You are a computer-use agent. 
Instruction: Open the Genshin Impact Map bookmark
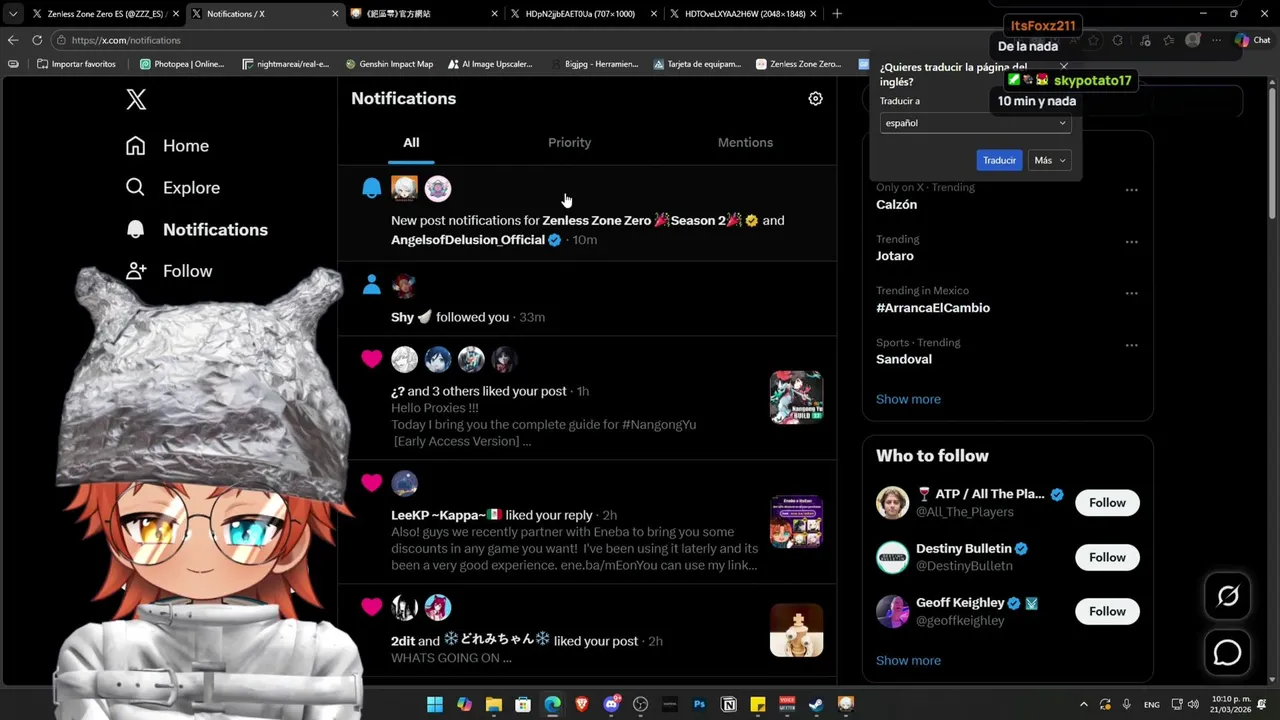tap(389, 64)
